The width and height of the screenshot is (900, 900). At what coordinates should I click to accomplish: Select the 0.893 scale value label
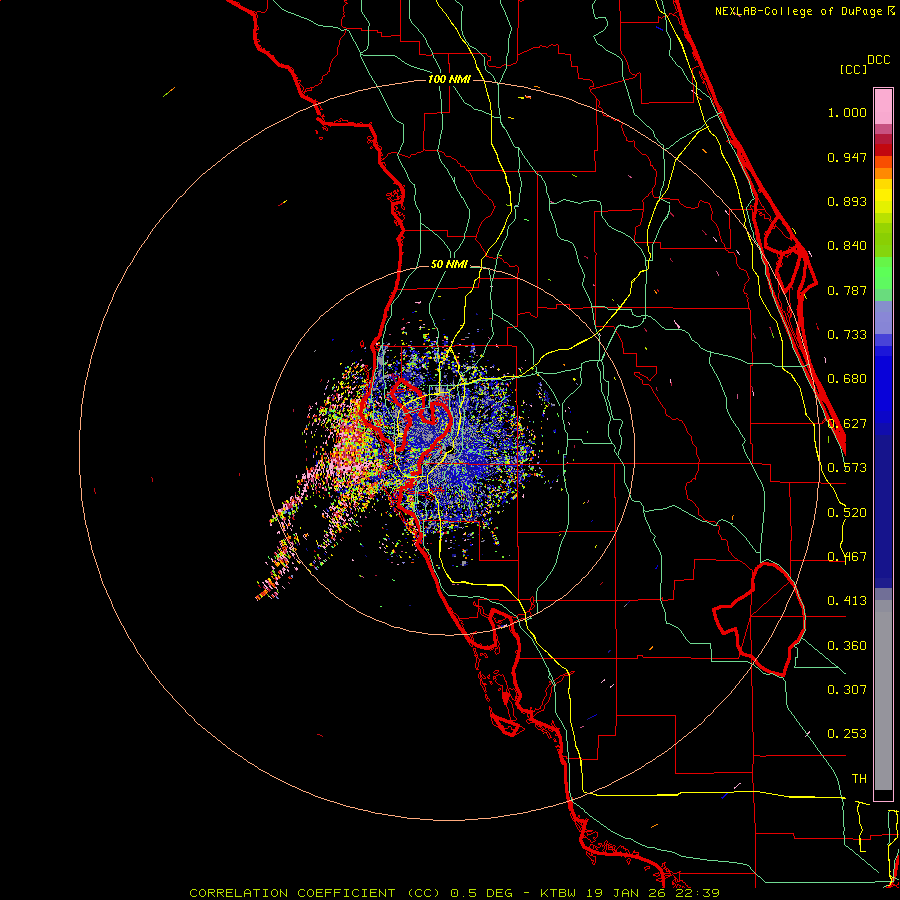847,201
